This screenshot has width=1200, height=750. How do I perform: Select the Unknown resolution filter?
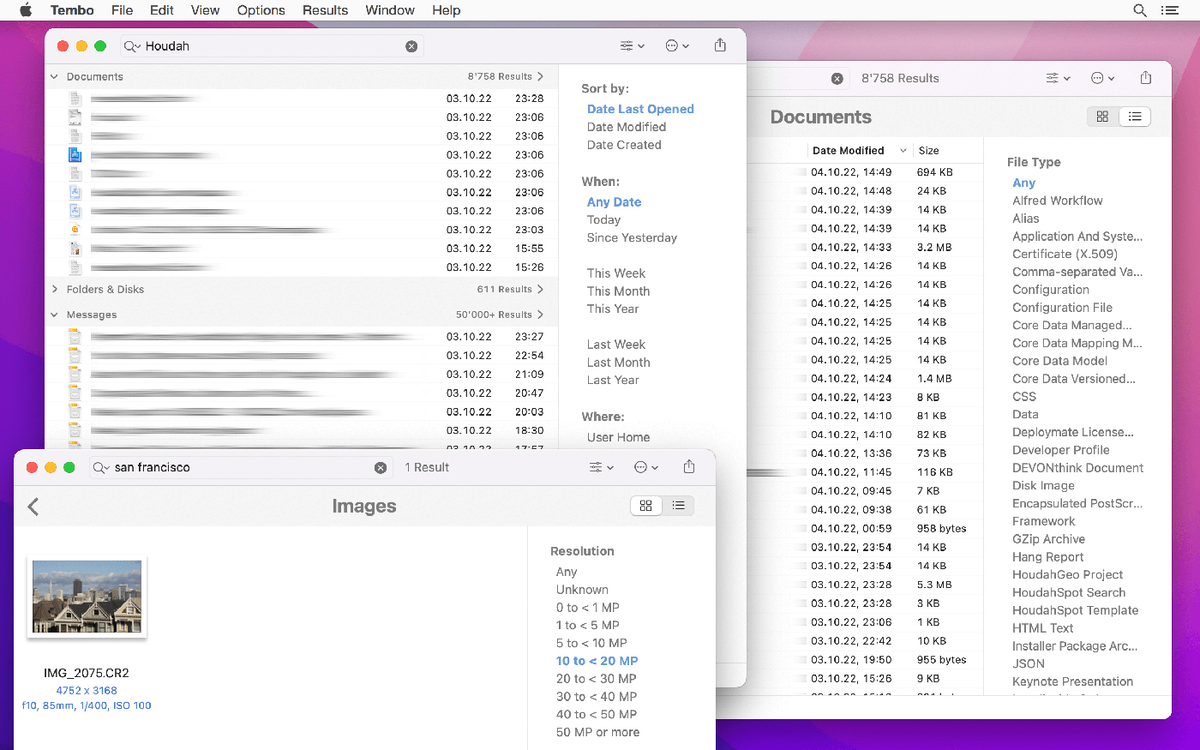582,590
